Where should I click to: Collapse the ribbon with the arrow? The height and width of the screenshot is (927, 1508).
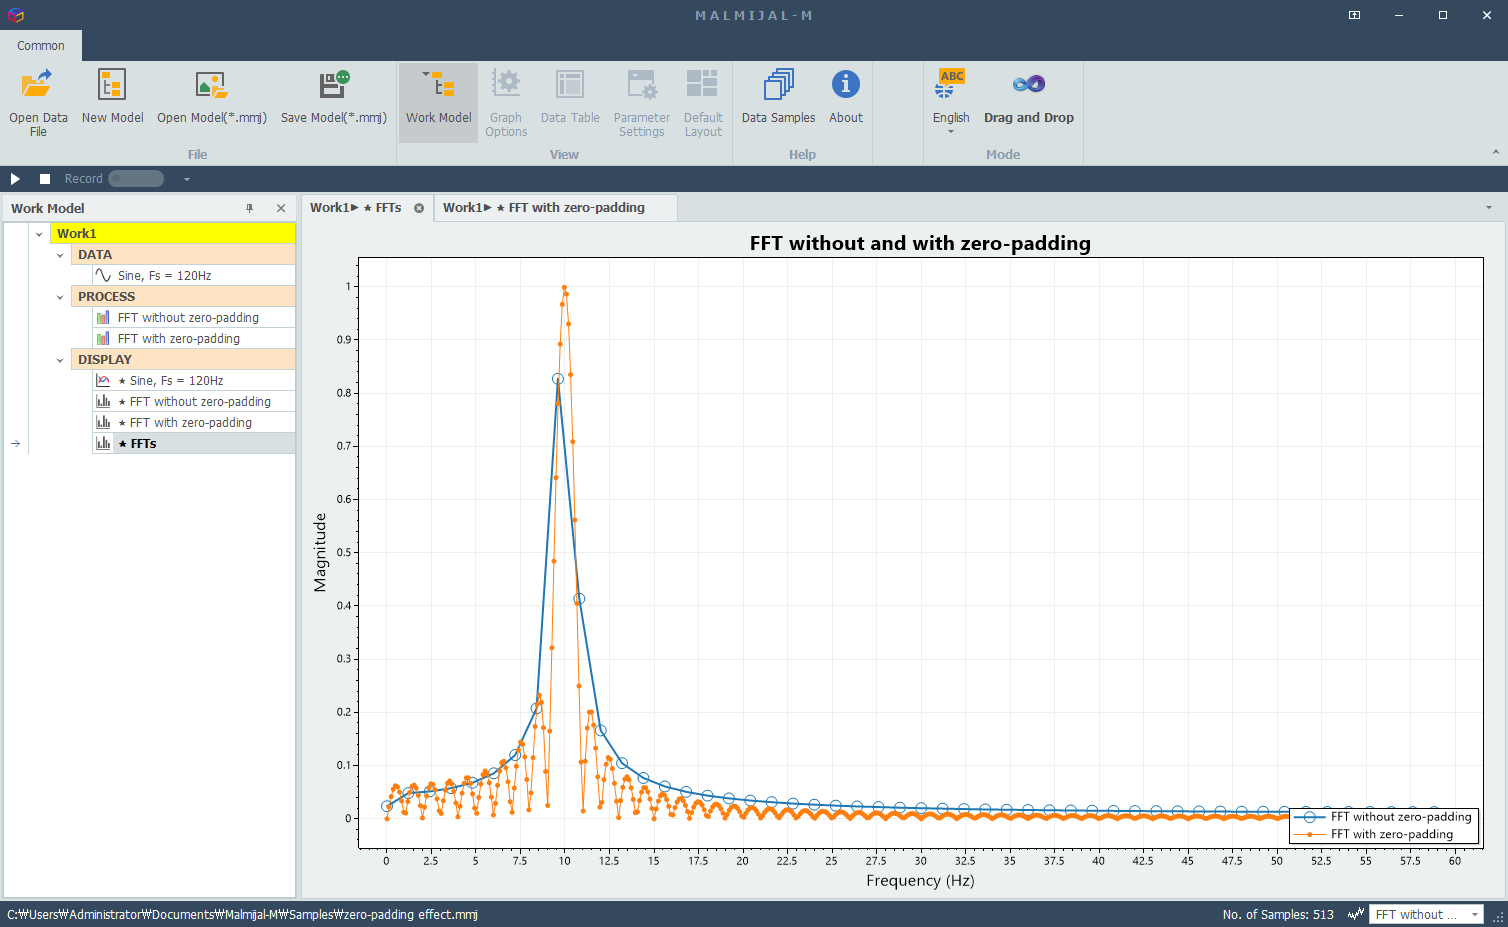pyautogui.click(x=1496, y=152)
